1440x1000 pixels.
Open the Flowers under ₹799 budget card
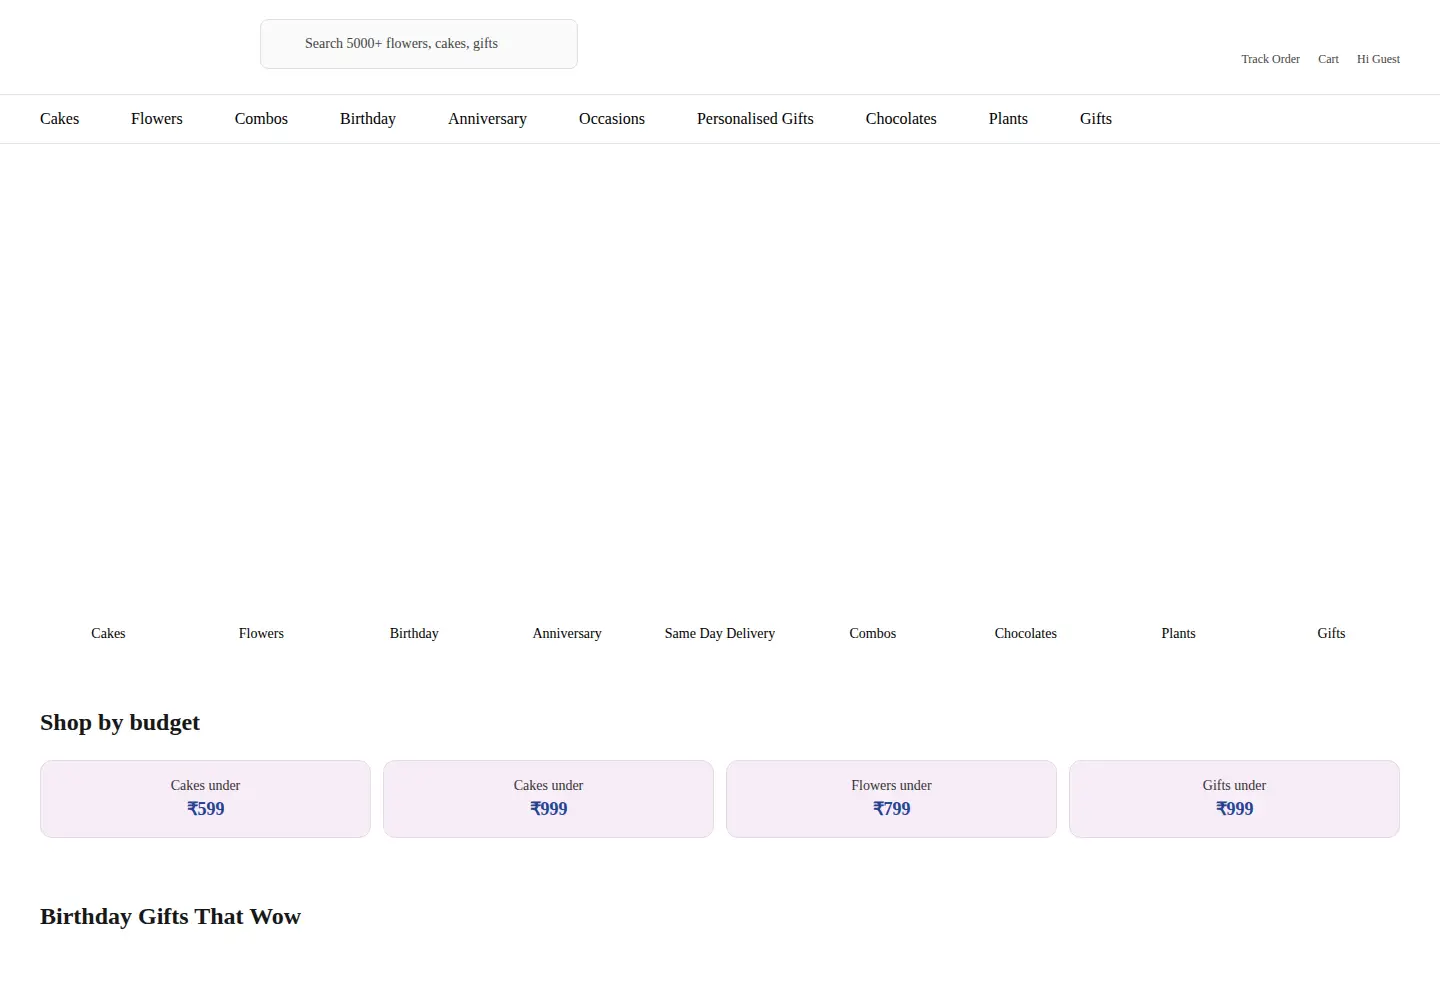891,799
